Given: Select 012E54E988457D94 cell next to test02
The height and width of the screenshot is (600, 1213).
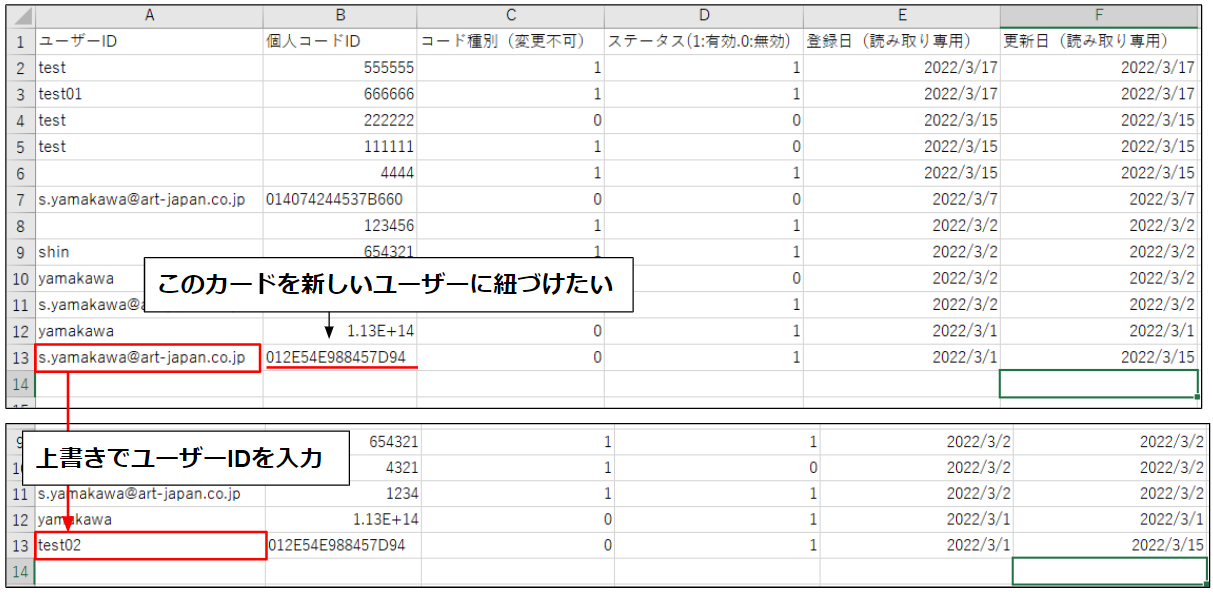Looking at the screenshot, I should [x=344, y=545].
